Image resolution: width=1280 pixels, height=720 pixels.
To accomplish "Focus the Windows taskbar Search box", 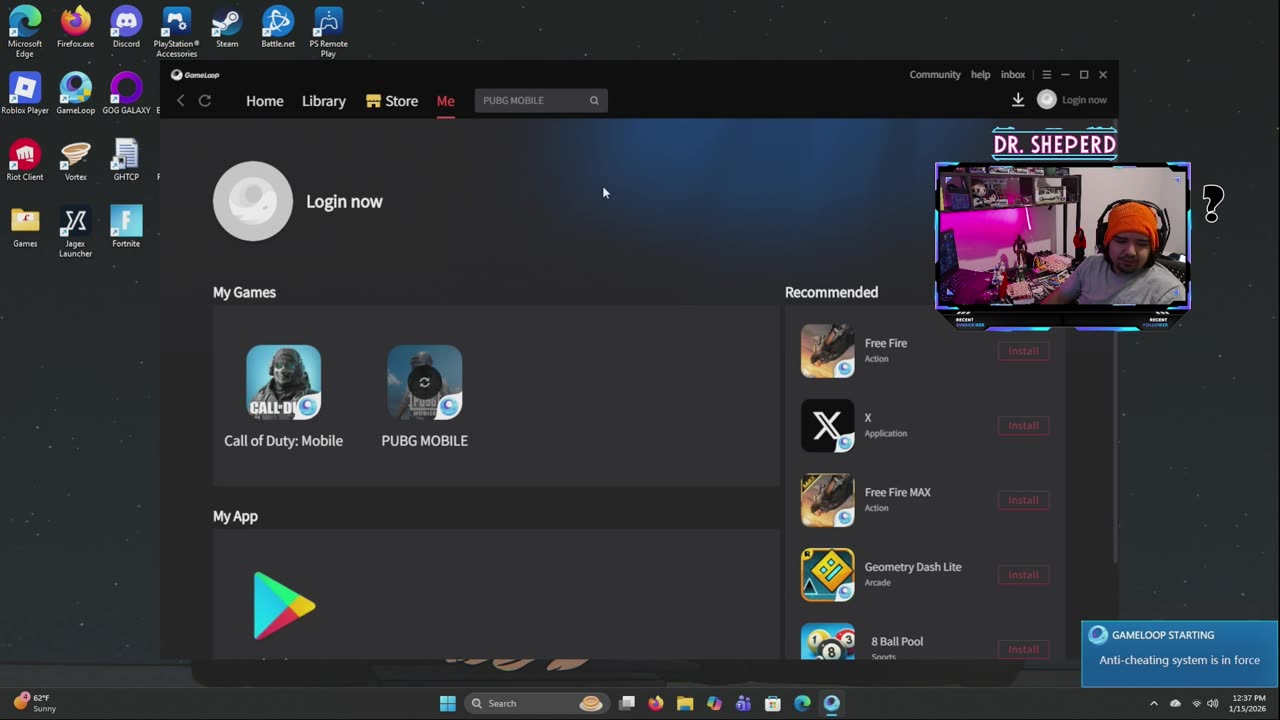I will click(538, 703).
